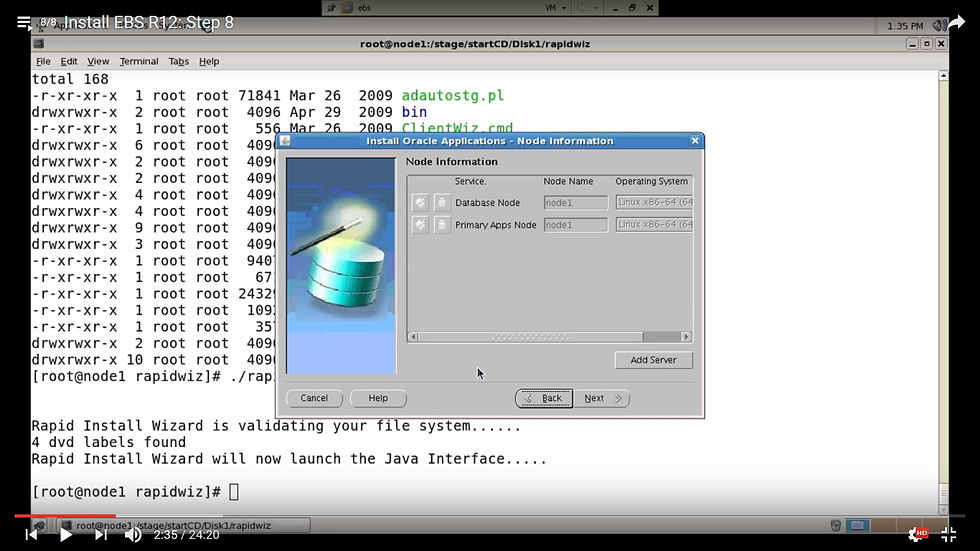The image size is (980, 551).
Task: Click the 1:35 PM panel clock
Action: coord(905,26)
